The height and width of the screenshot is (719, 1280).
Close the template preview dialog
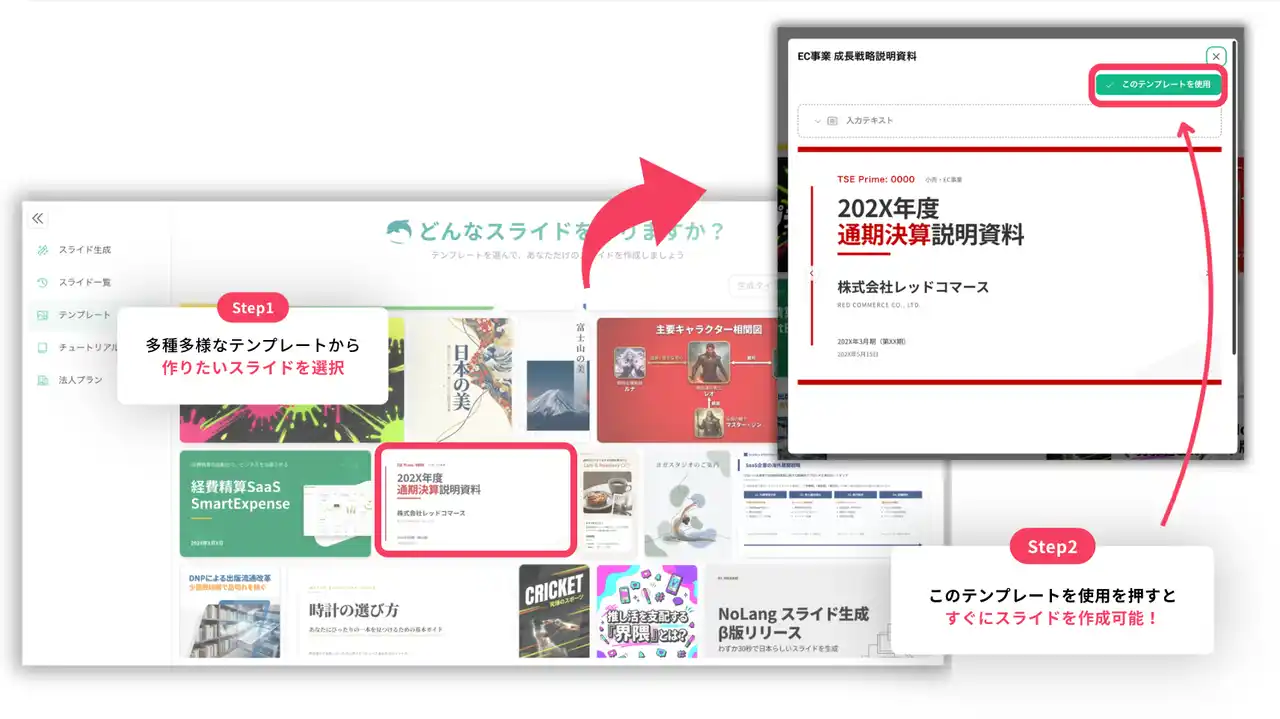tap(1215, 57)
